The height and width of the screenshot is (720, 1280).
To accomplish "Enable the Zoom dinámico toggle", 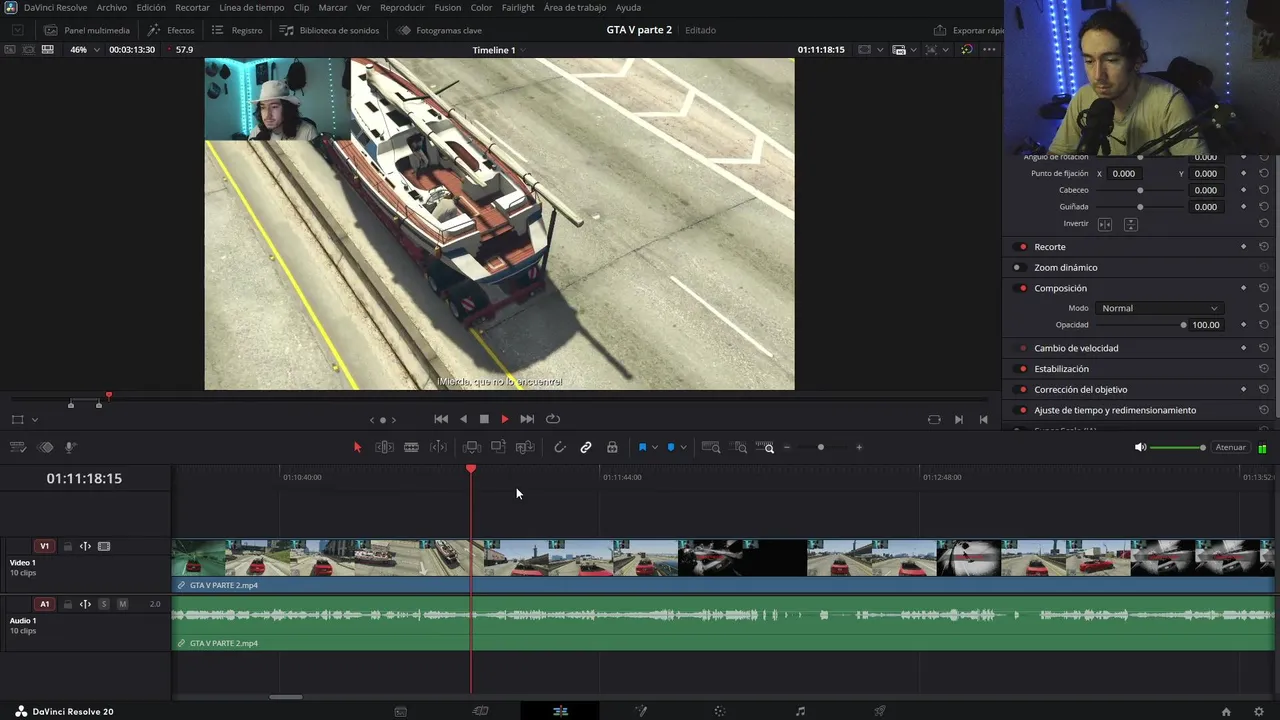I will 1018,268.
